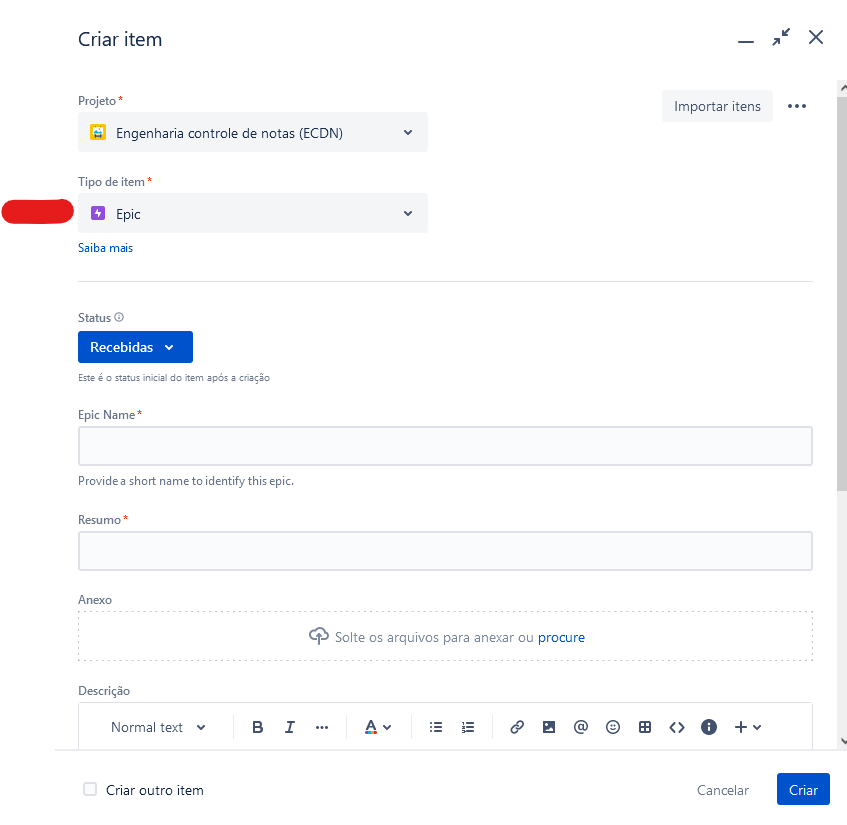Viewport: 847px width, 825px height.
Task: Click the scrollbar down arrow
Action: point(843,741)
